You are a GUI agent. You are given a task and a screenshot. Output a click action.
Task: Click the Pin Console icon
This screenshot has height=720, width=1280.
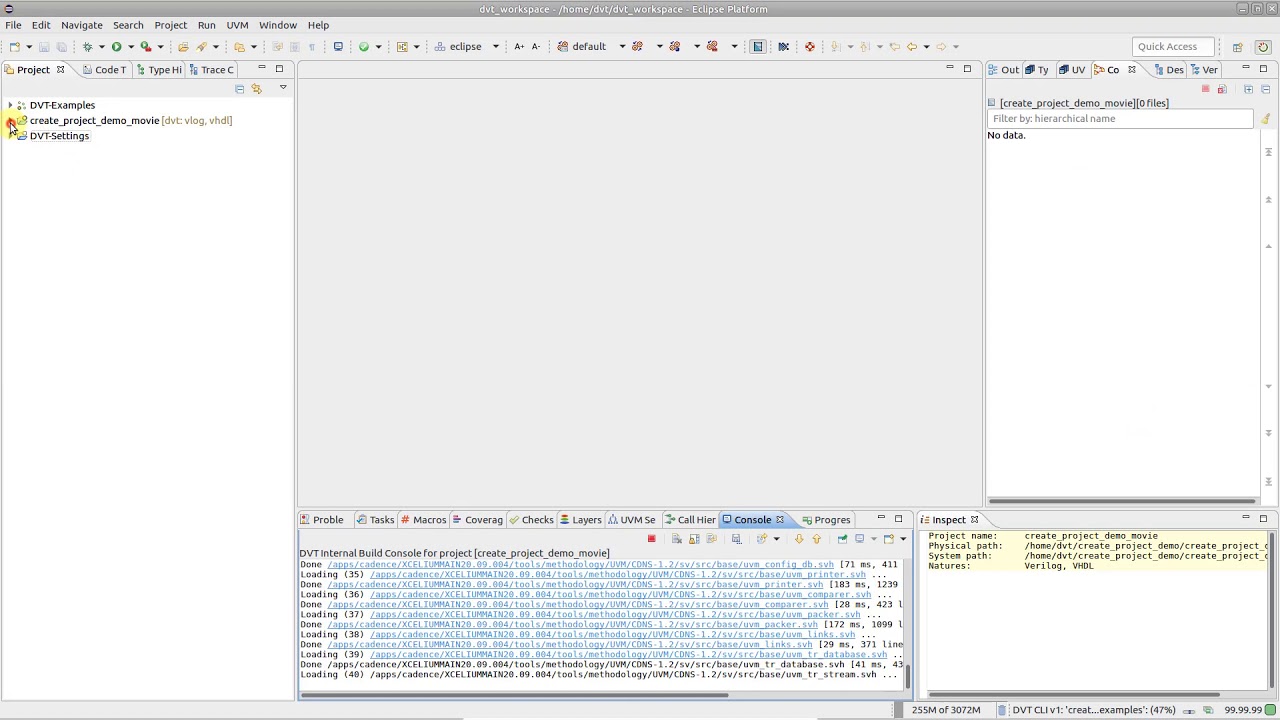842,539
